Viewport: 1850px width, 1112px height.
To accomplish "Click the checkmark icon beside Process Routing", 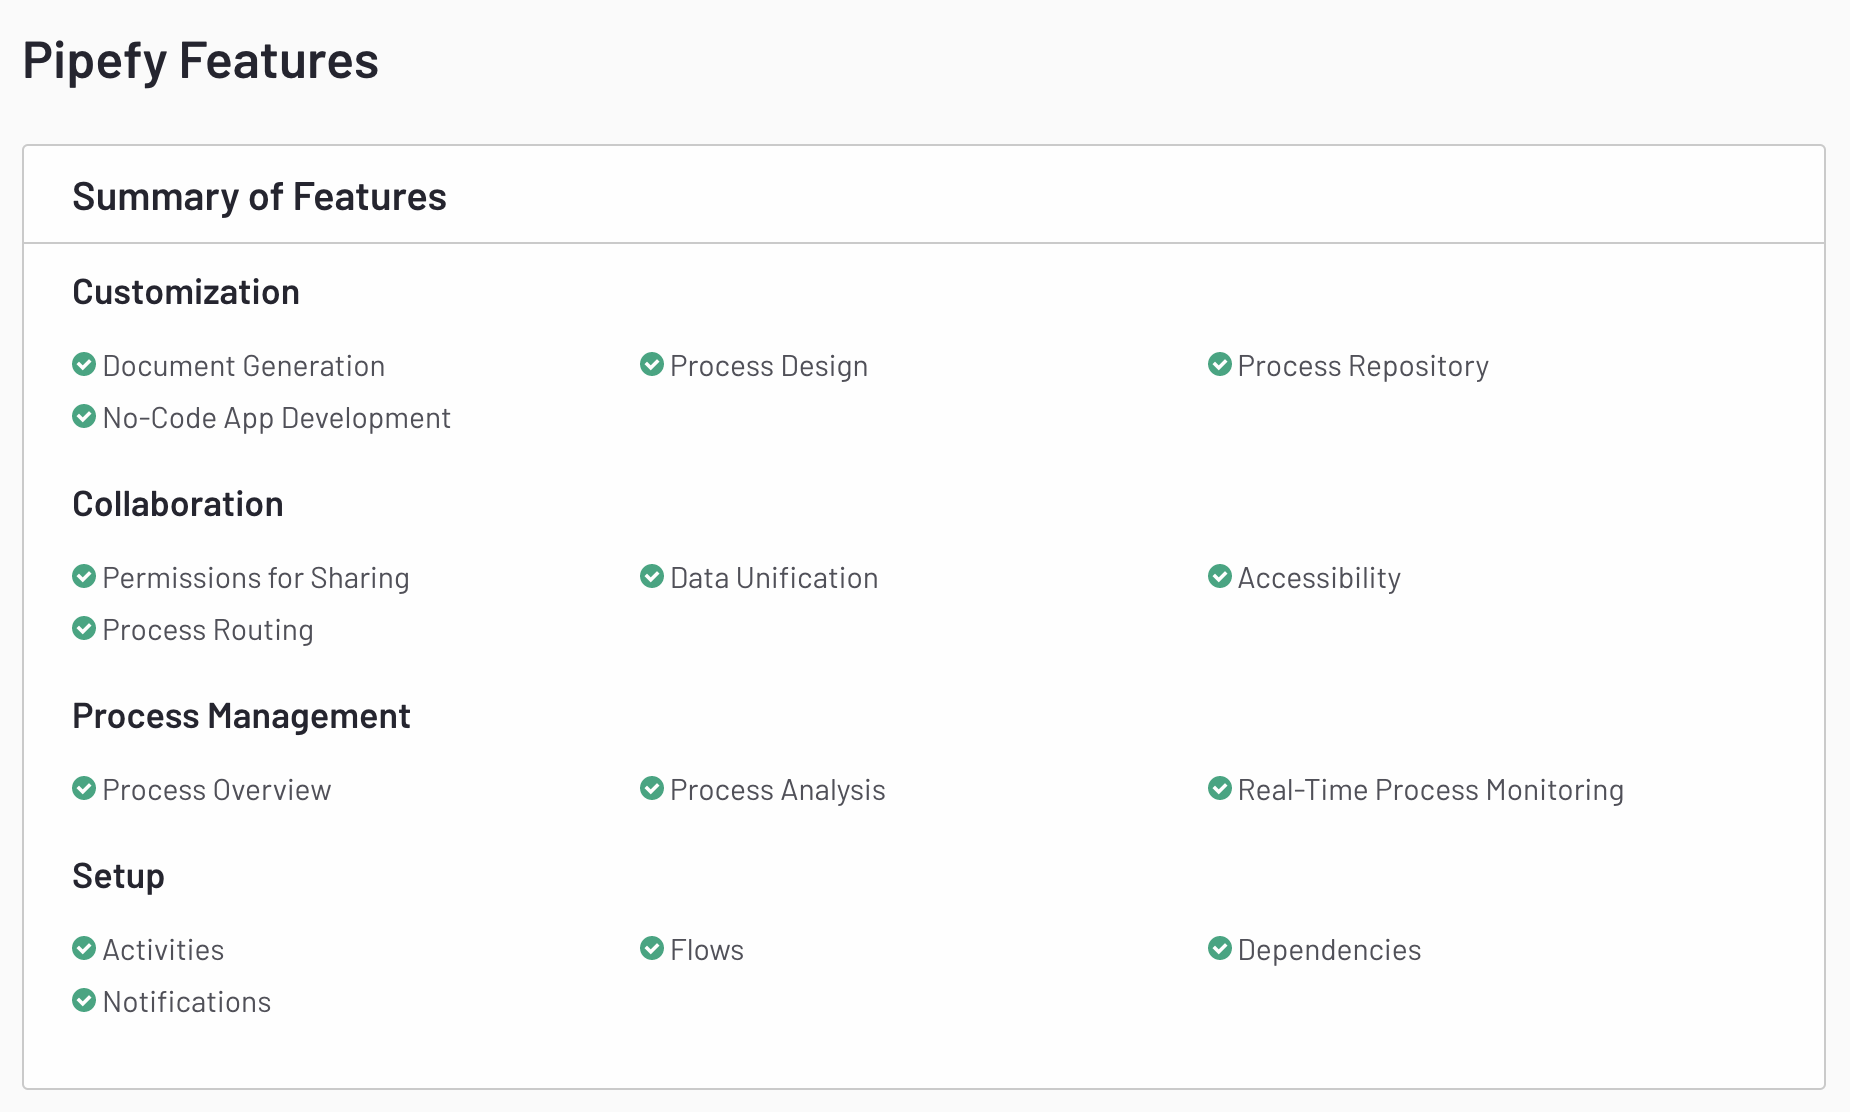I will (x=84, y=629).
